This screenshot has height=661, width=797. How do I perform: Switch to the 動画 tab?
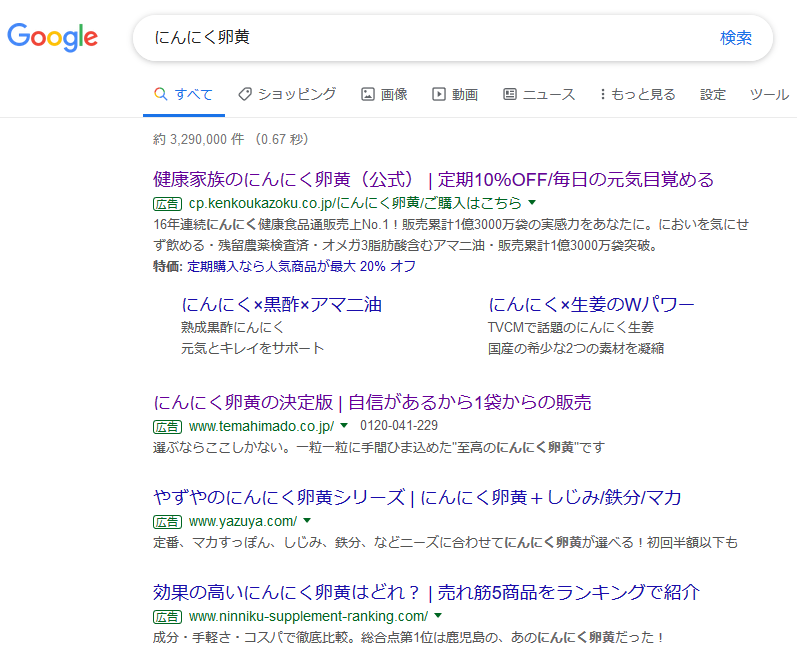[455, 95]
